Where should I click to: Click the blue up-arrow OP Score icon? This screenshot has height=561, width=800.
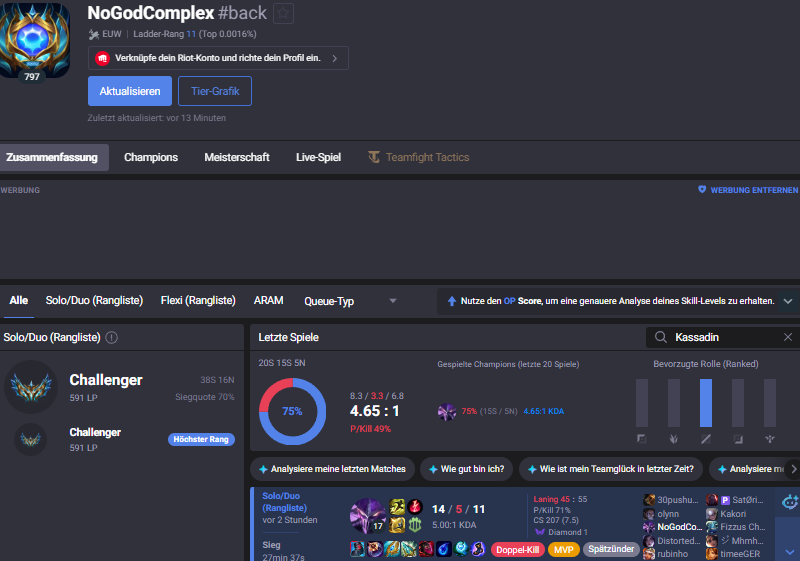pos(452,301)
